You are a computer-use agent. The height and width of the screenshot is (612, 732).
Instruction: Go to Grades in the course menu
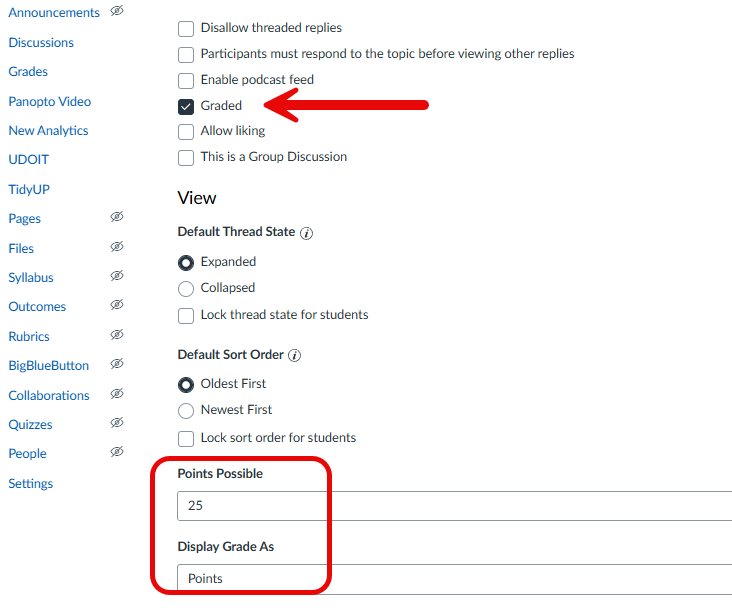[28, 71]
